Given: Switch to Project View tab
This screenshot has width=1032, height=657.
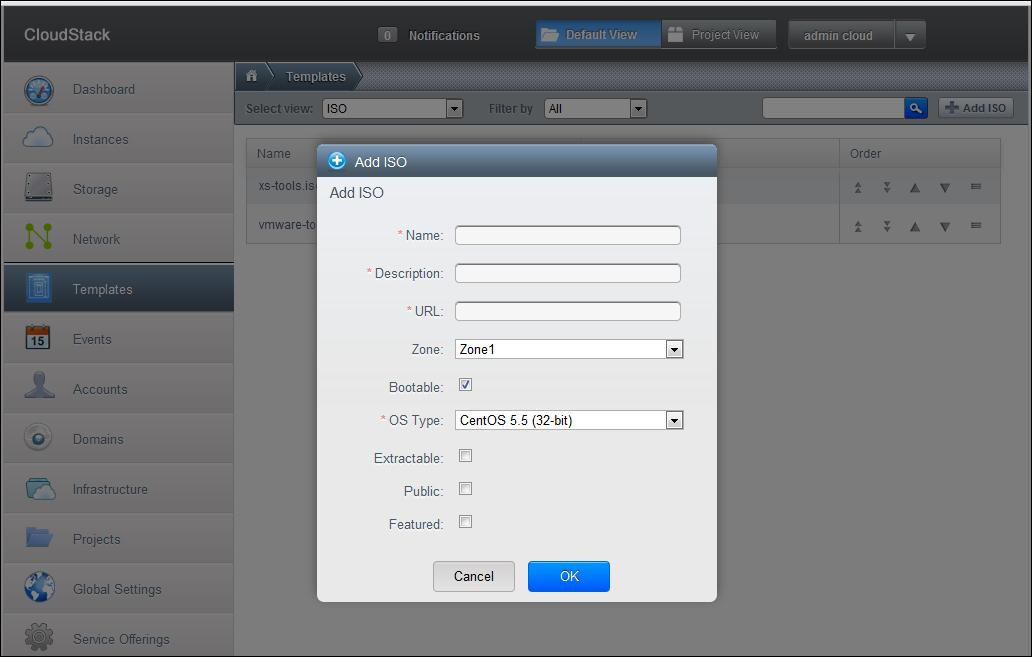Looking at the screenshot, I should (714, 35).
